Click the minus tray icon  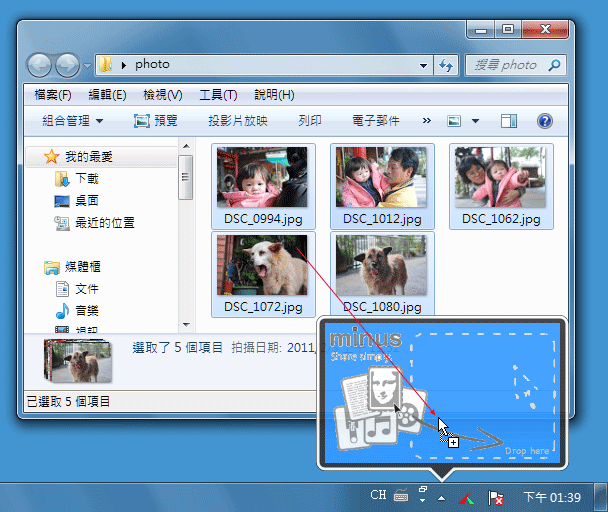pos(466,498)
